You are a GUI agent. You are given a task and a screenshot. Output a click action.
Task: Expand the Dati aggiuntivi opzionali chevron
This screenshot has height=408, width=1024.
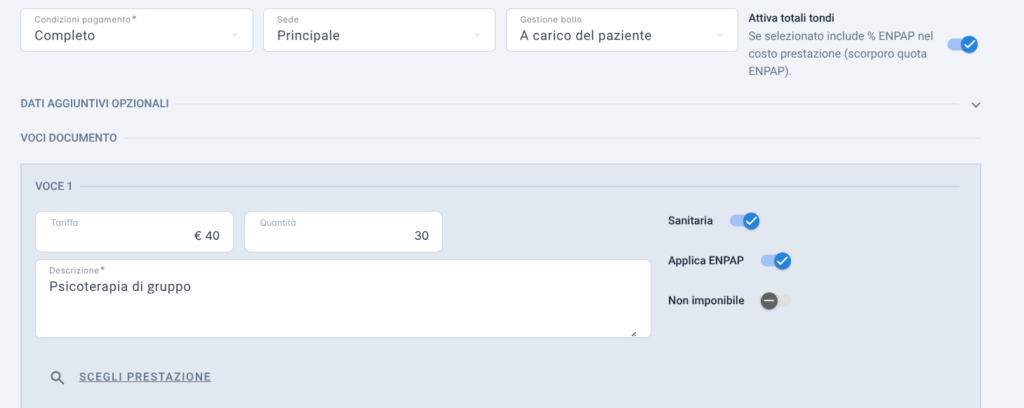click(976, 104)
